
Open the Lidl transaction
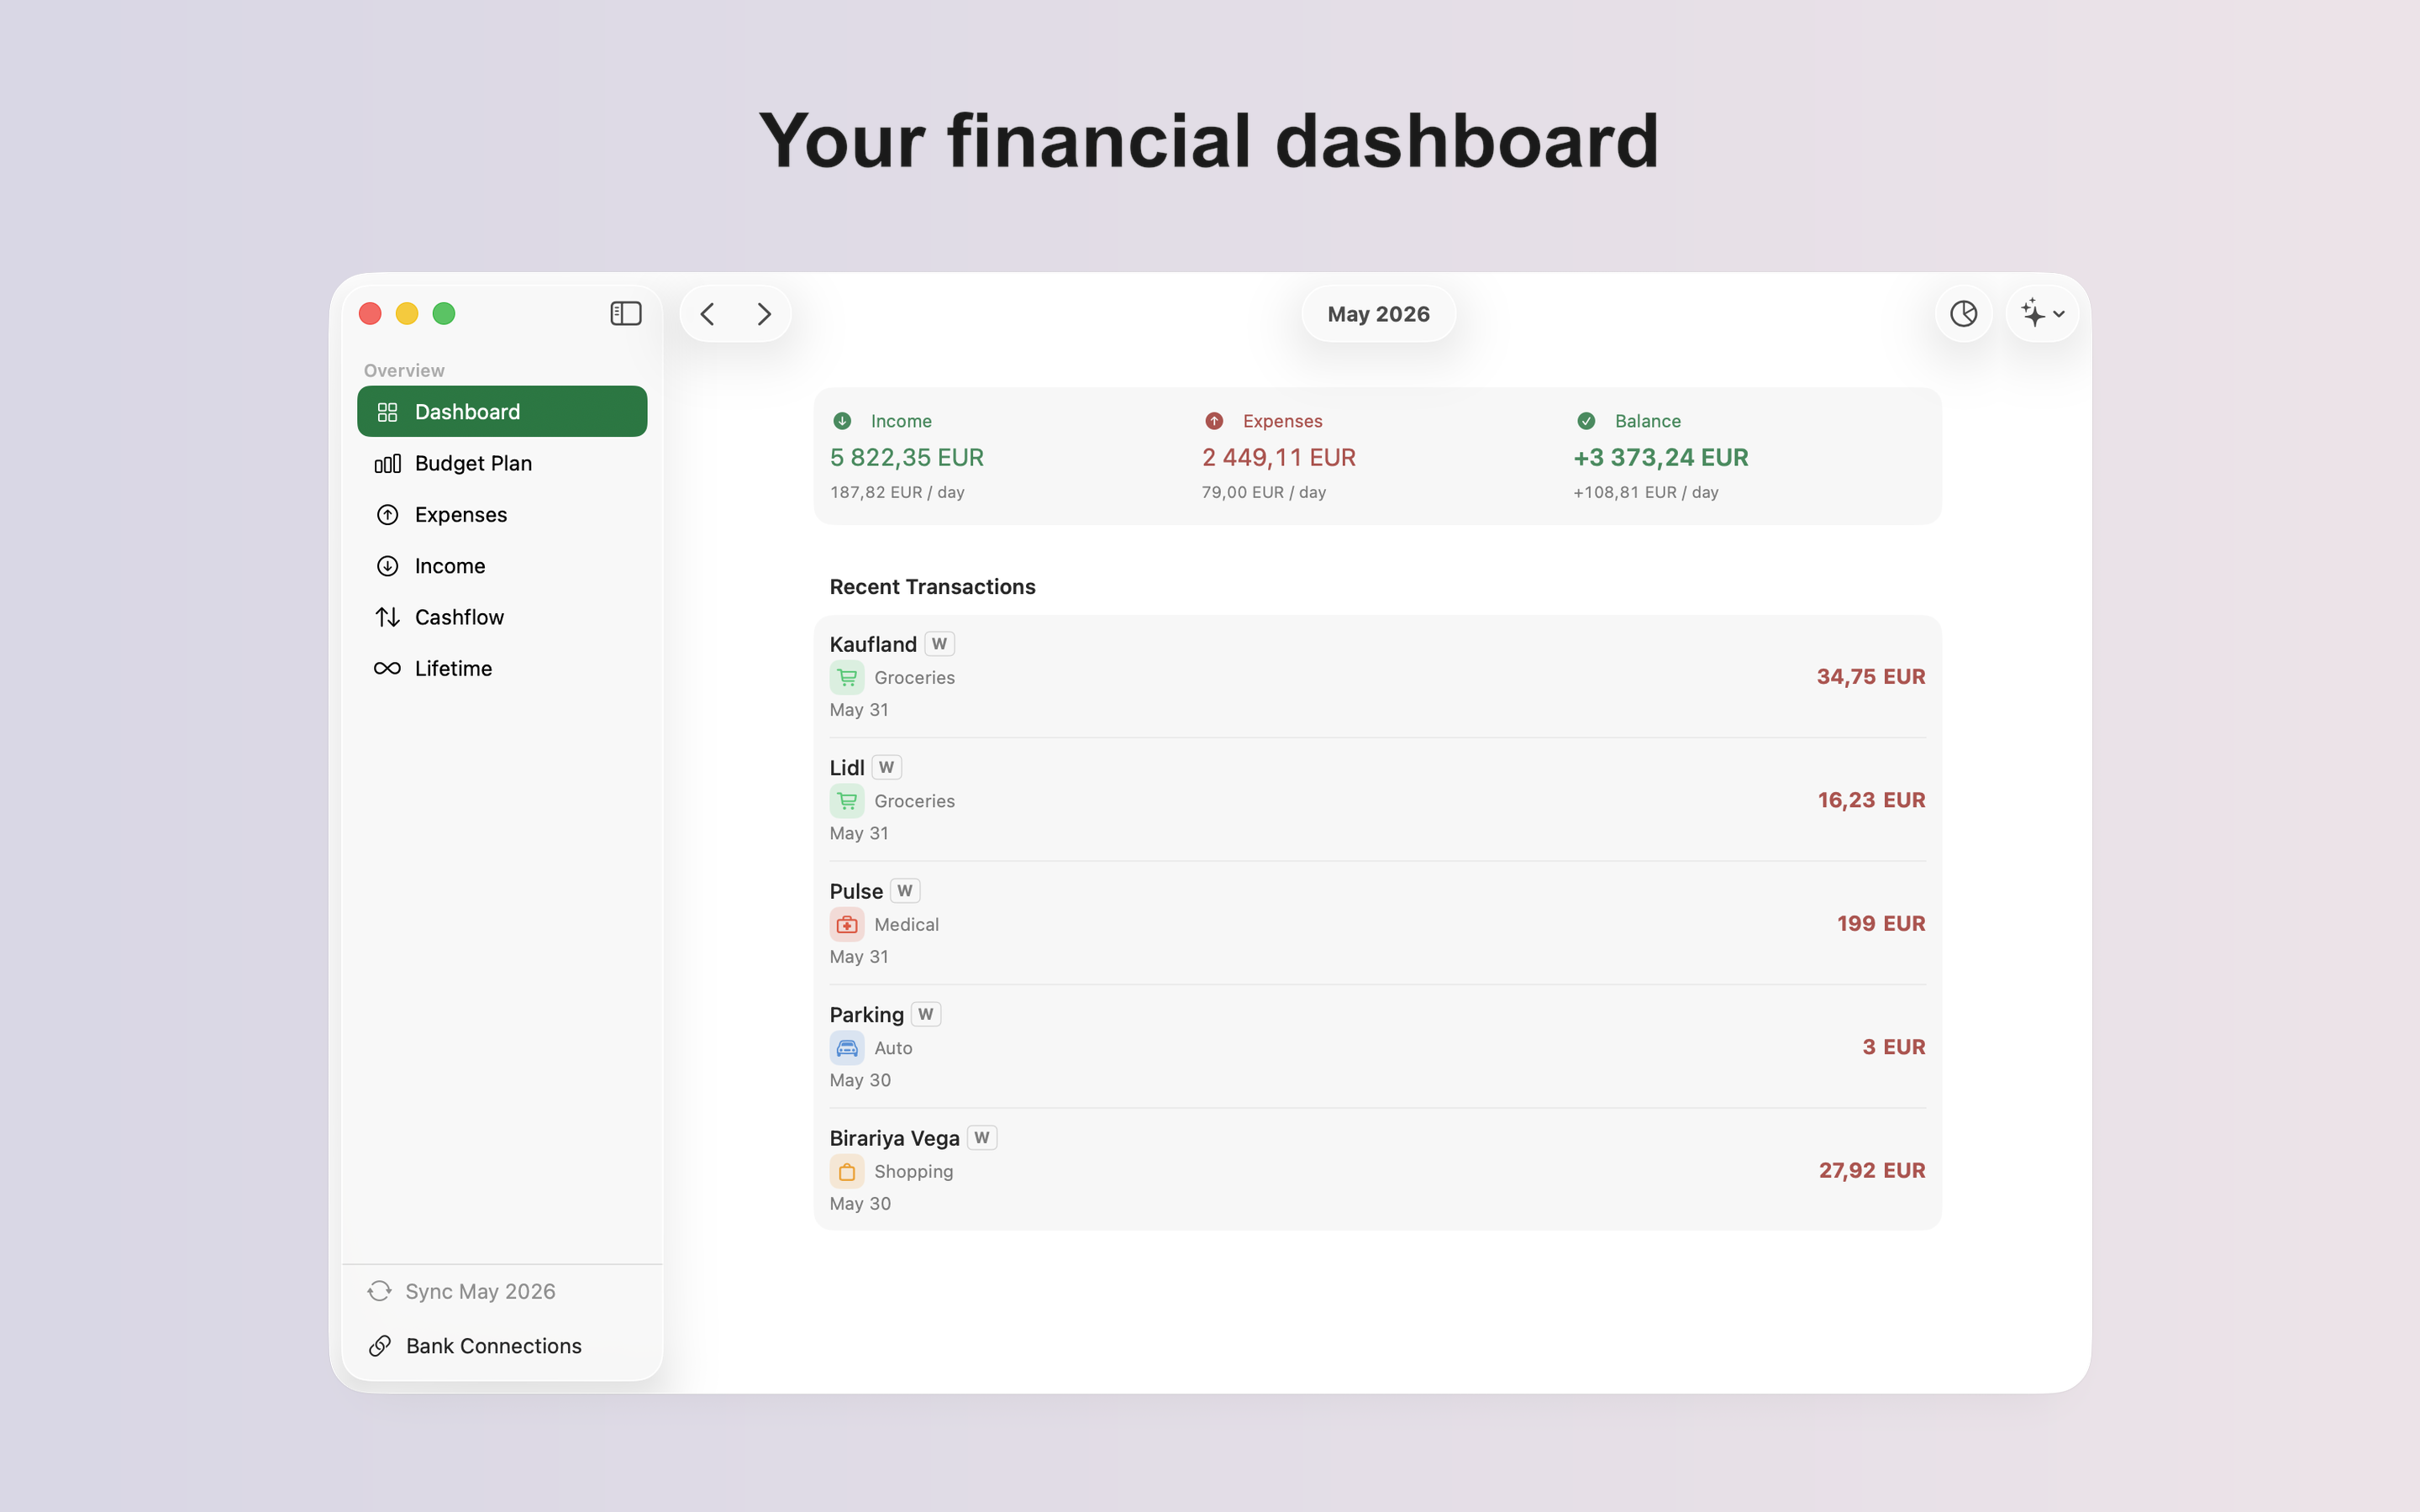coord(1377,799)
